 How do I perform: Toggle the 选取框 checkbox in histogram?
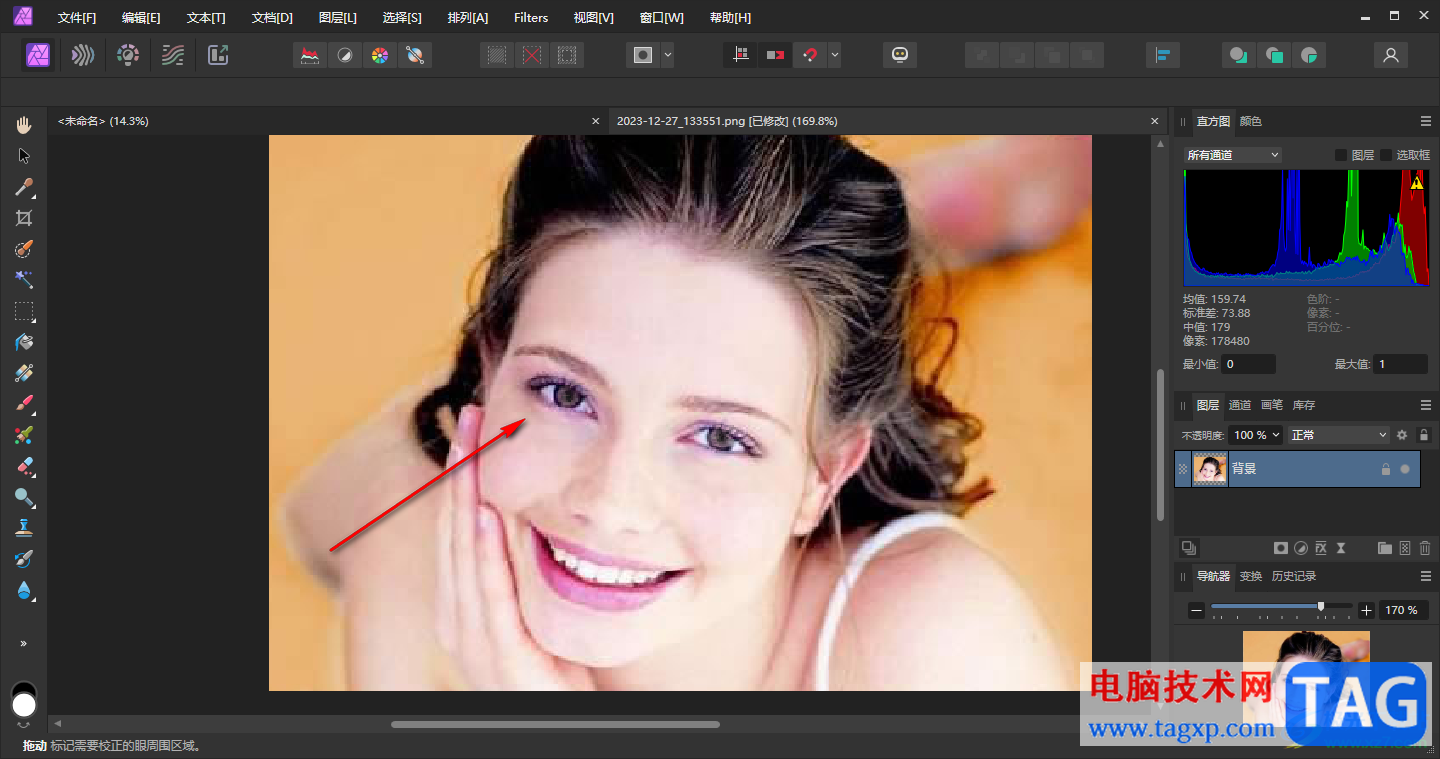coord(1386,155)
